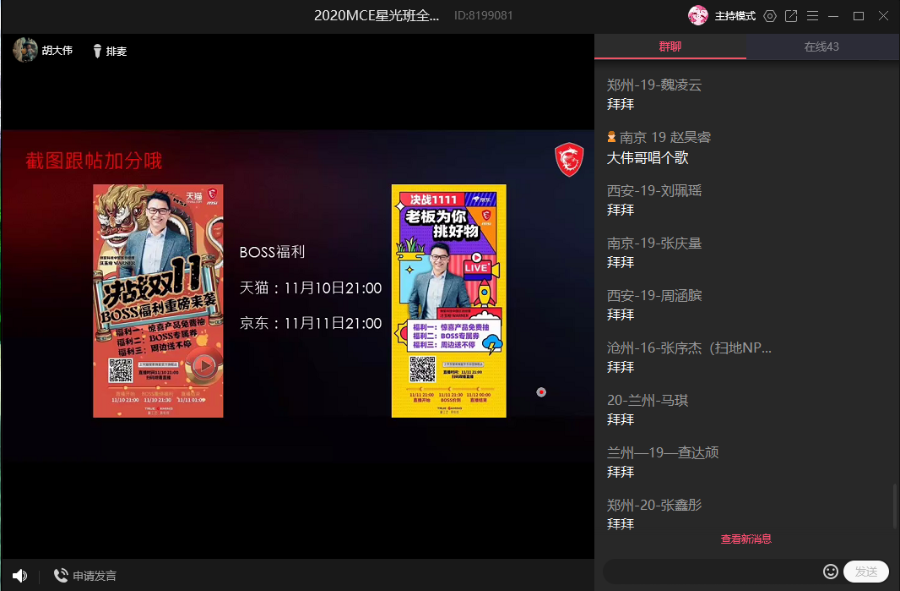Mute the speaker volume icon
900x591 pixels.
pos(20,575)
